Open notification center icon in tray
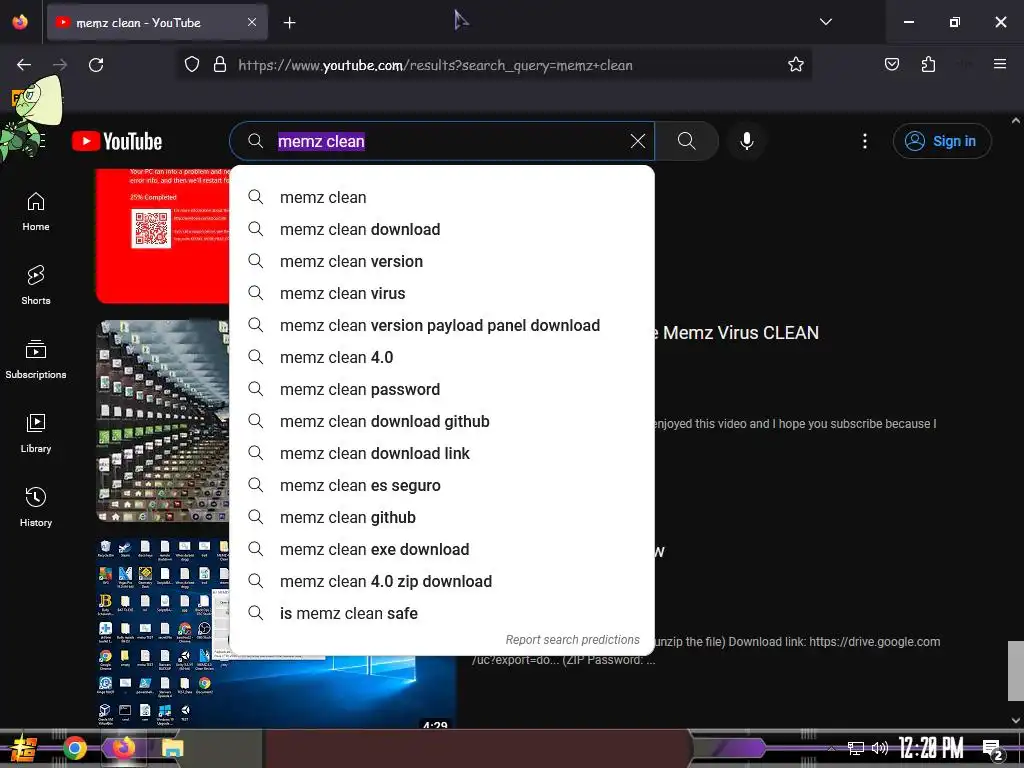1024x768 pixels. (993, 750)
